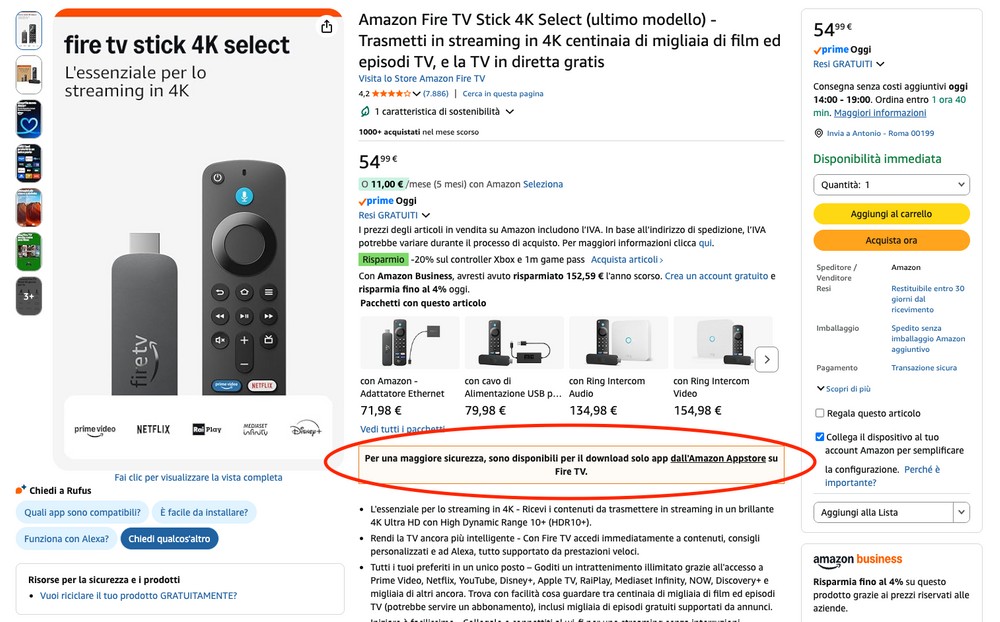Select the 'È facile da installare?' suggestion chip
Image resolution: width=1000 pixels, height=622 pixels.
pyautogui.click(x=204, y=513)
